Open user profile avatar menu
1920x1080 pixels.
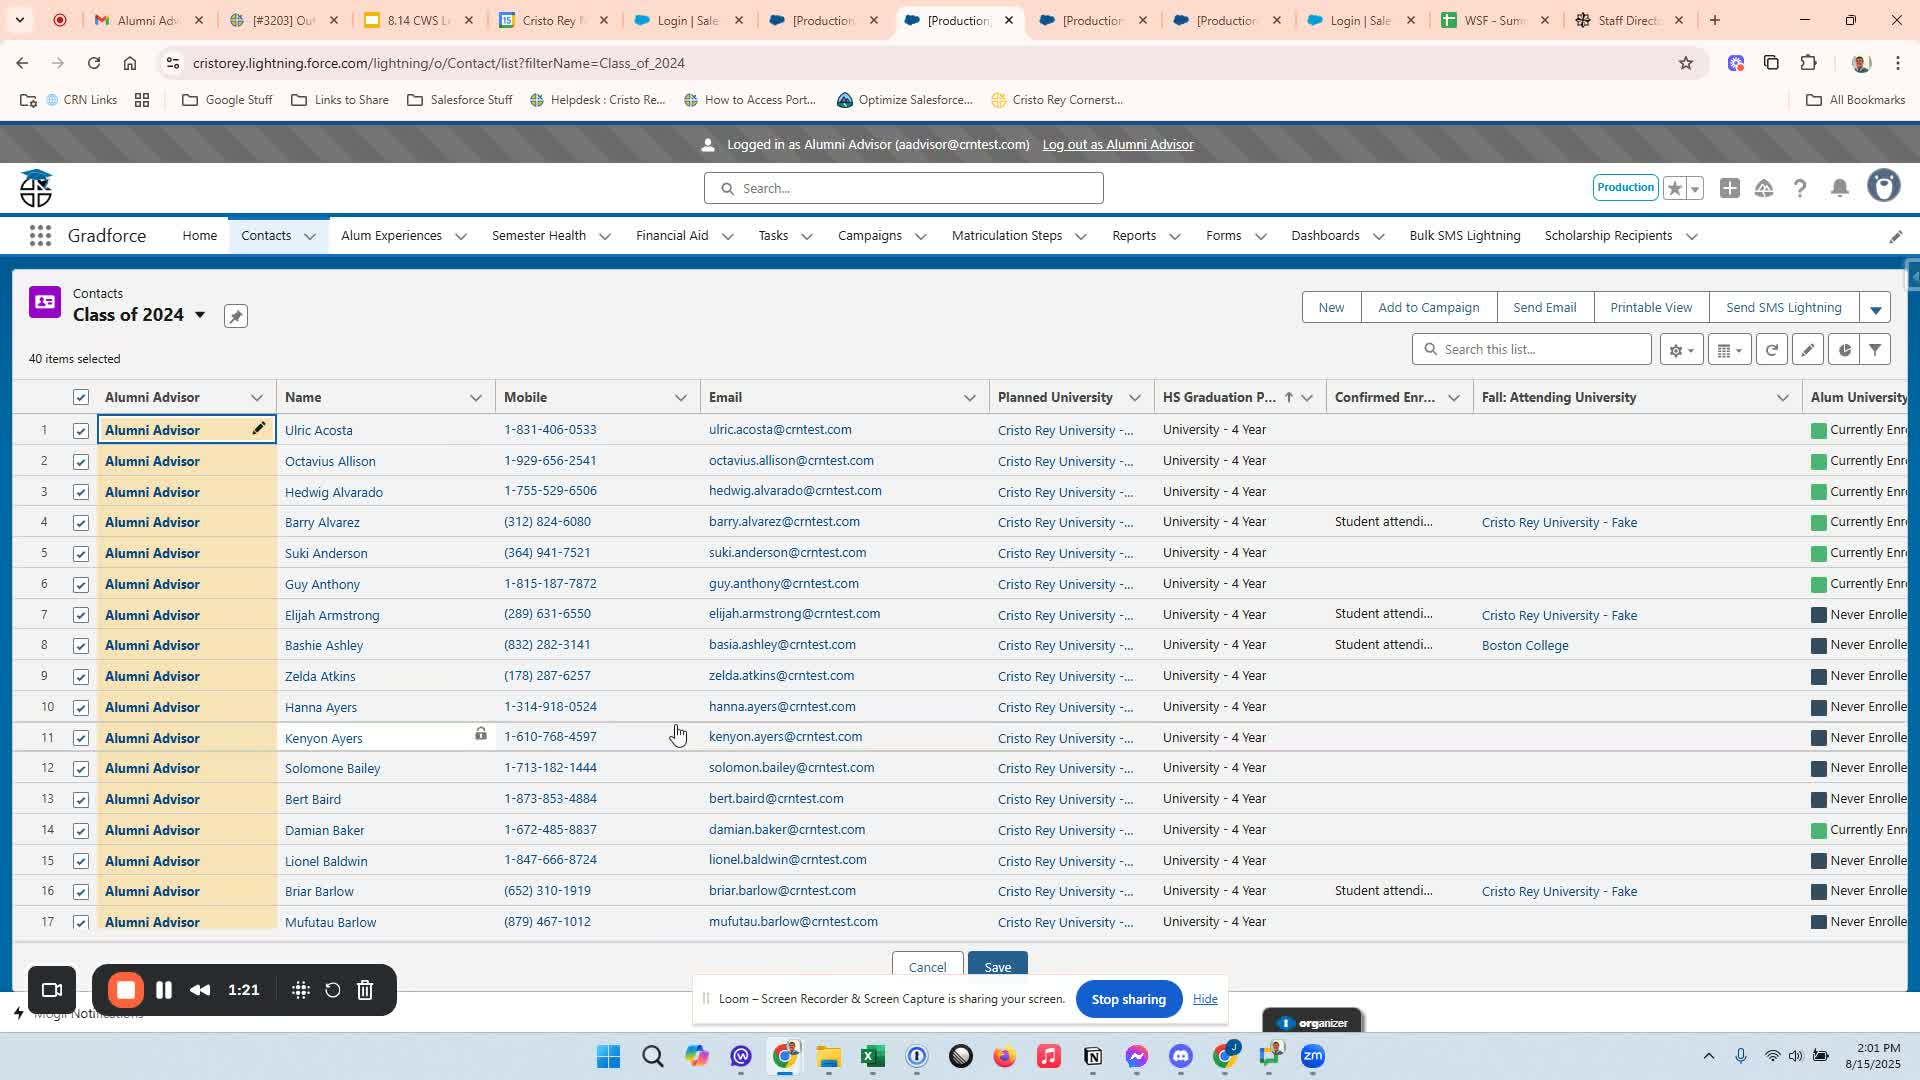click(1883, 187)
